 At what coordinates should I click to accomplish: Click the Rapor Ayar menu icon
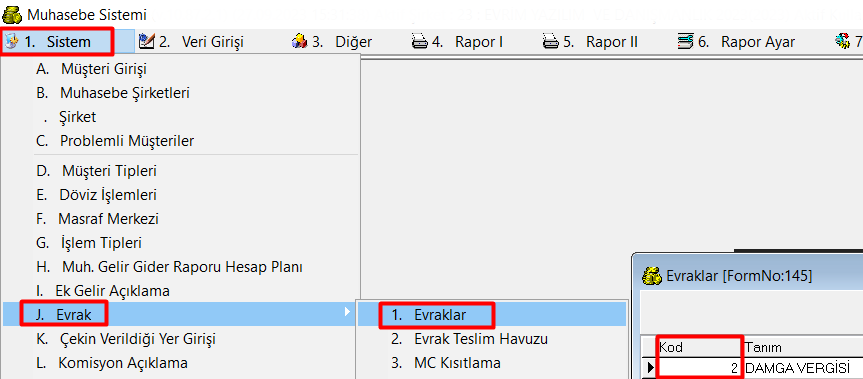pos(685,42)
